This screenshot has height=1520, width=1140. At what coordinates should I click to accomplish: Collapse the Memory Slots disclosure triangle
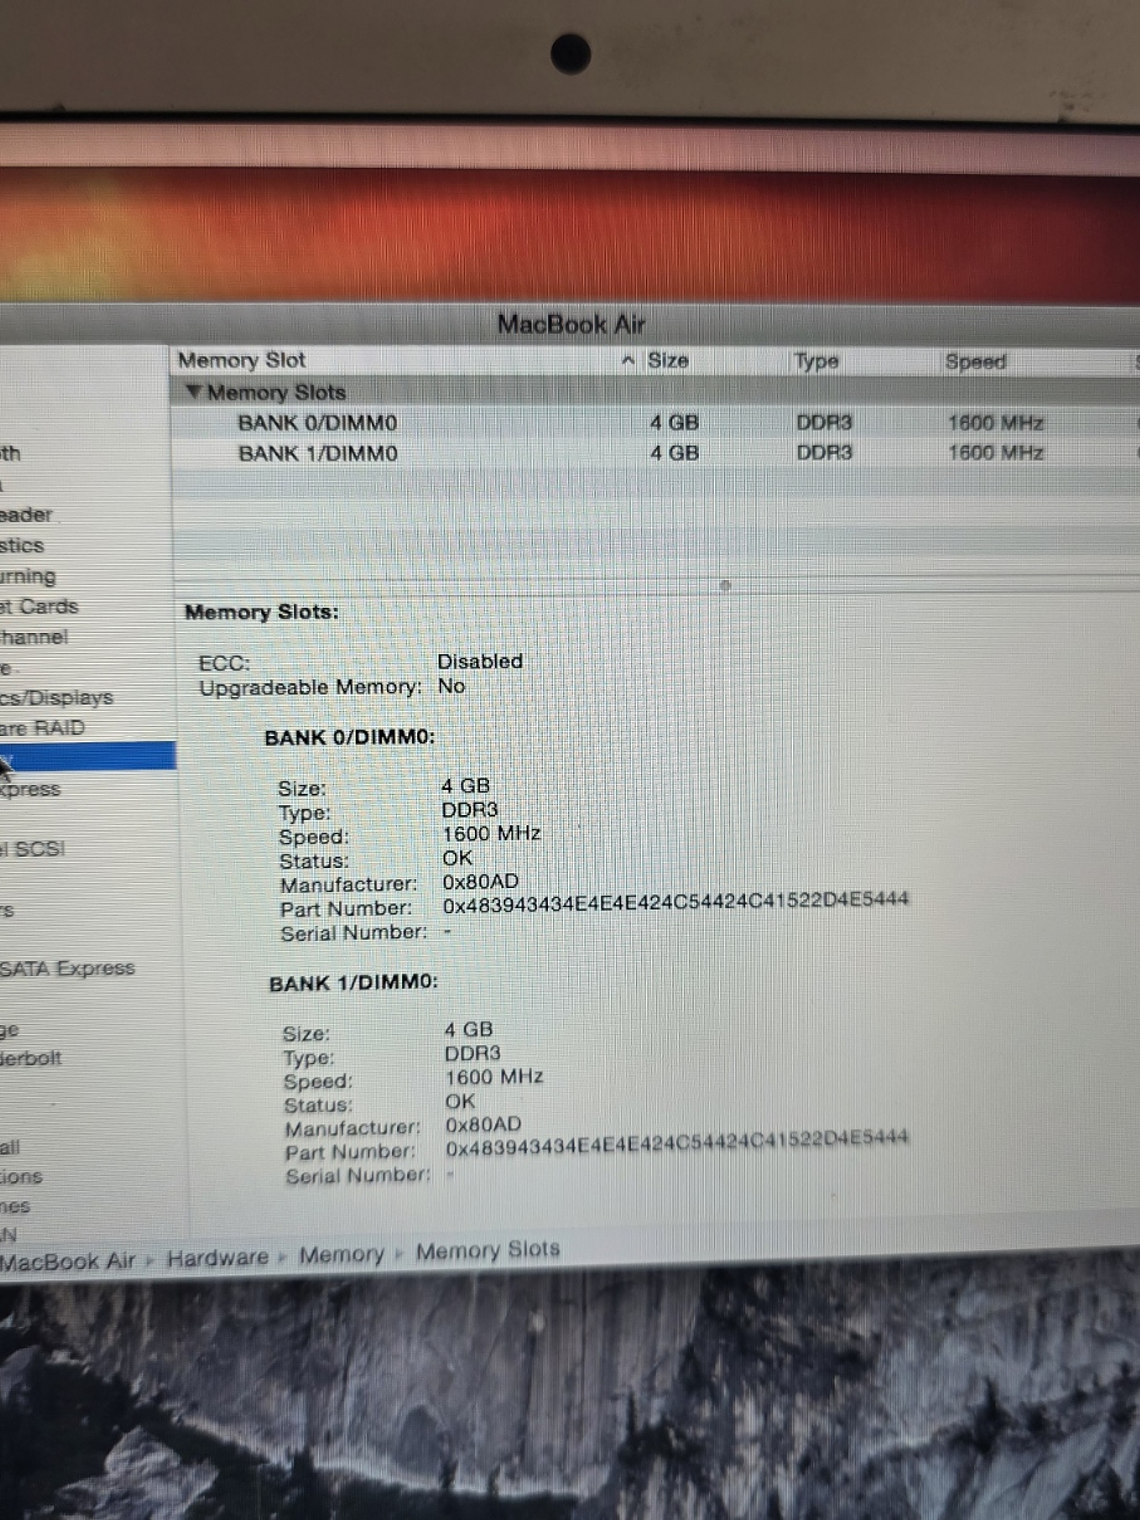[196, 392]
